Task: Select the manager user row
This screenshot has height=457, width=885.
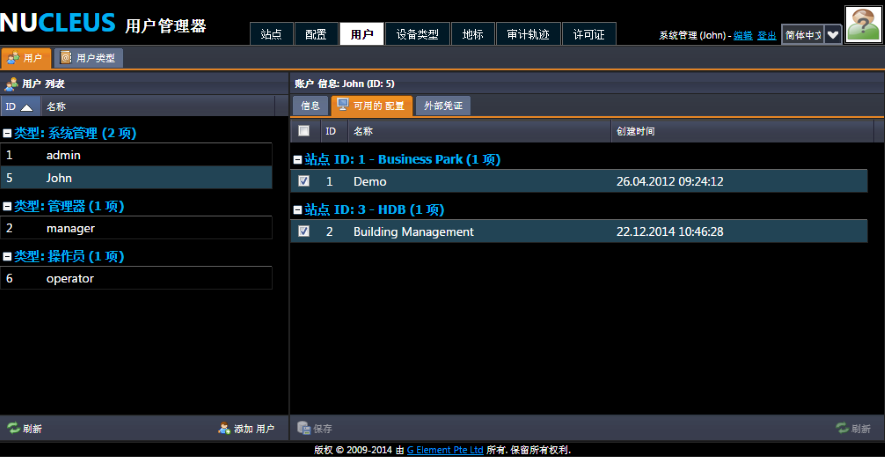Action: [x=136, y=228]
